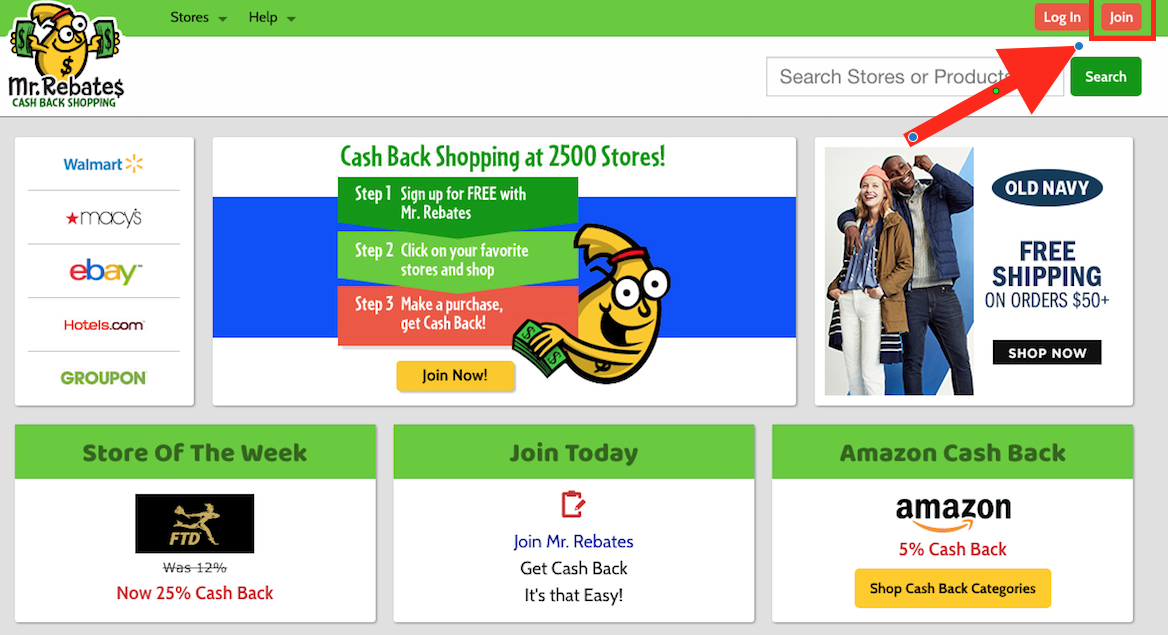This screenshot has height=635, width=1168.
Task: Click Shop Cash Back Categories button
Action: (x=953, y=588)
